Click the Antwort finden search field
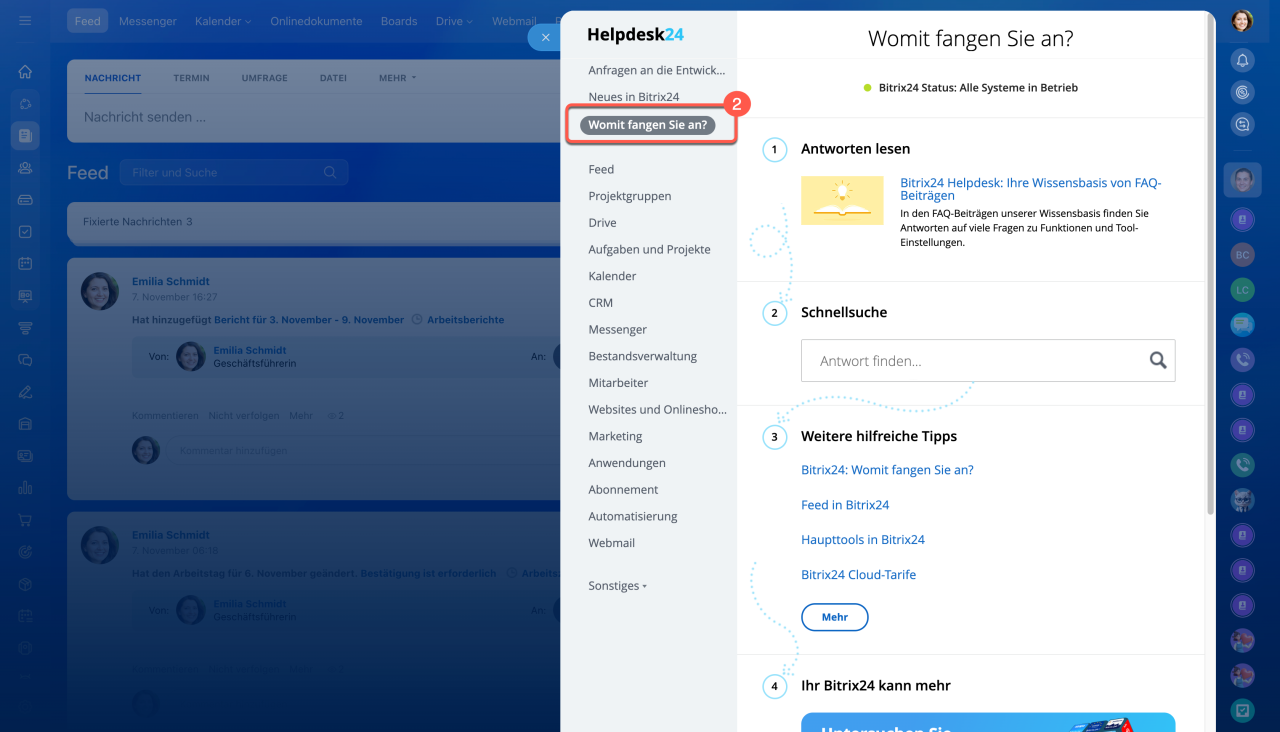Image resolution: width=1280 pixels, height=732 pixels. [988, 361]
